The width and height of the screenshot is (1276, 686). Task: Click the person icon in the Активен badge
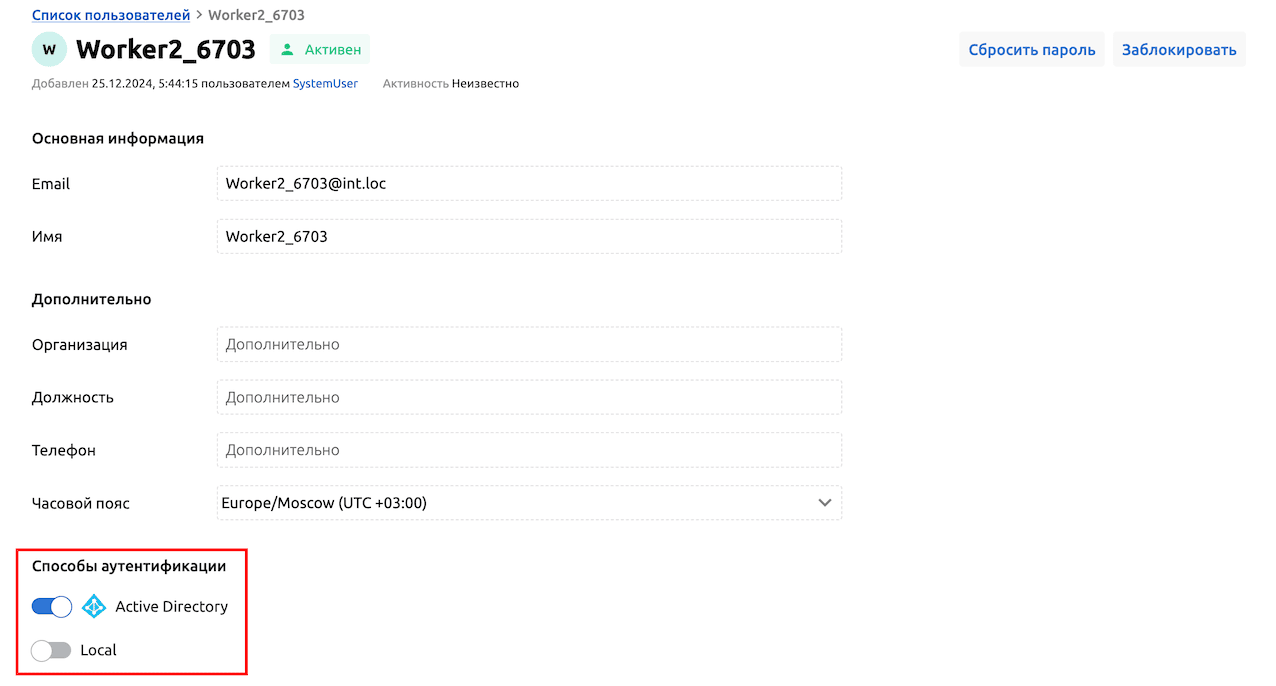coord(288,49)
